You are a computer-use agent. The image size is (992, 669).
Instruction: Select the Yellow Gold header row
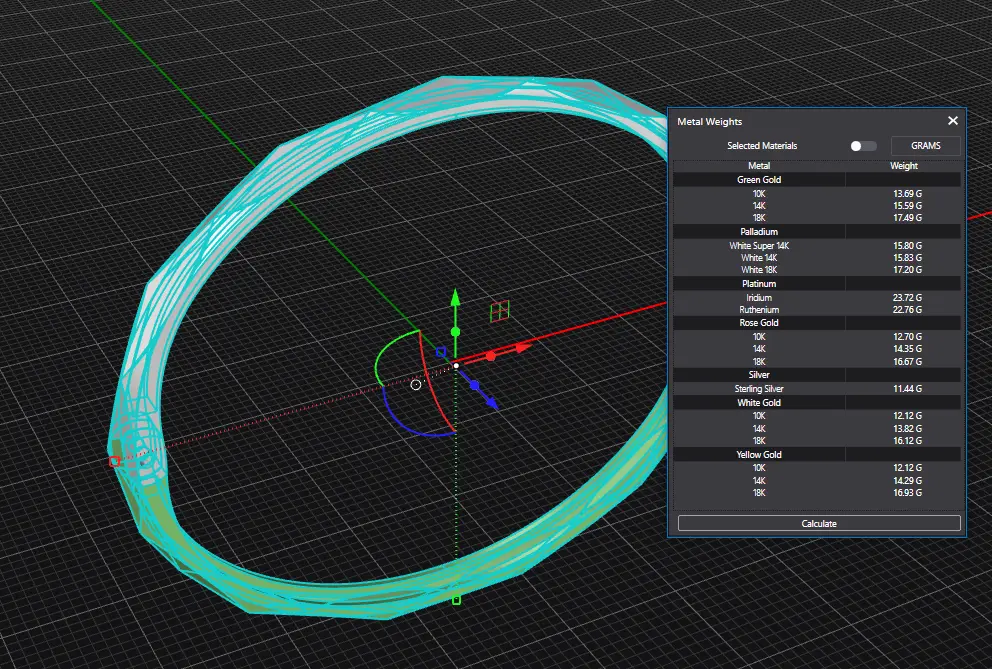[817, 454]
